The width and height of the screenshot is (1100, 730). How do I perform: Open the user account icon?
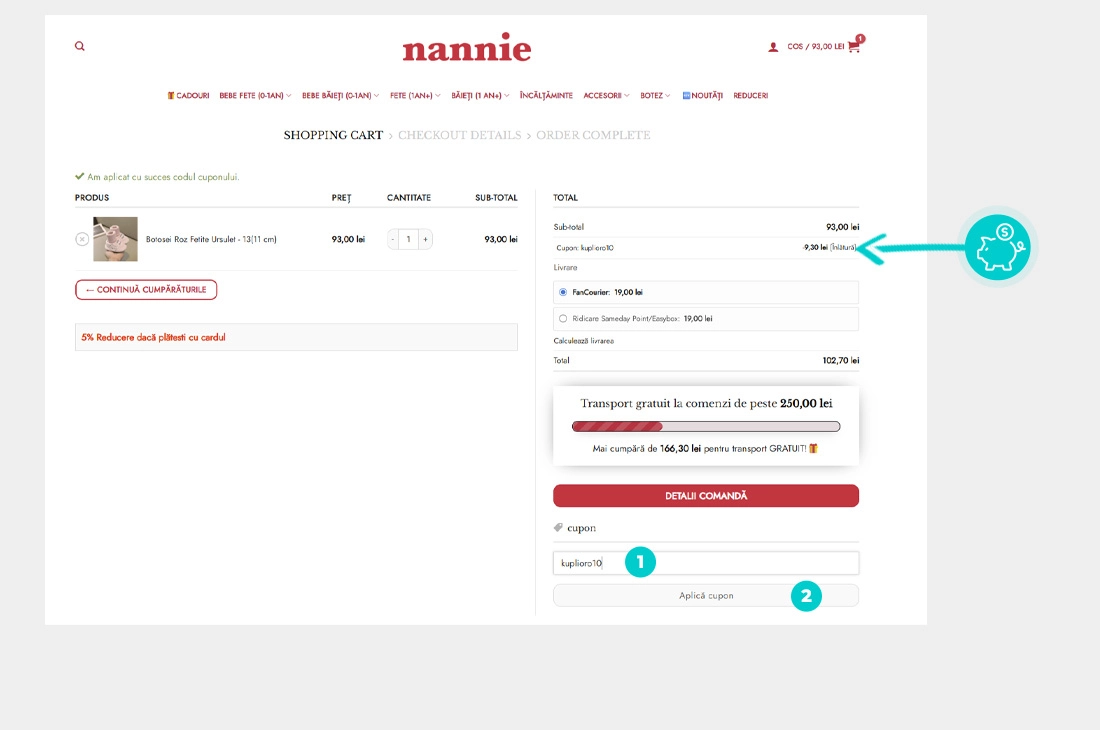tap(773, 47)
